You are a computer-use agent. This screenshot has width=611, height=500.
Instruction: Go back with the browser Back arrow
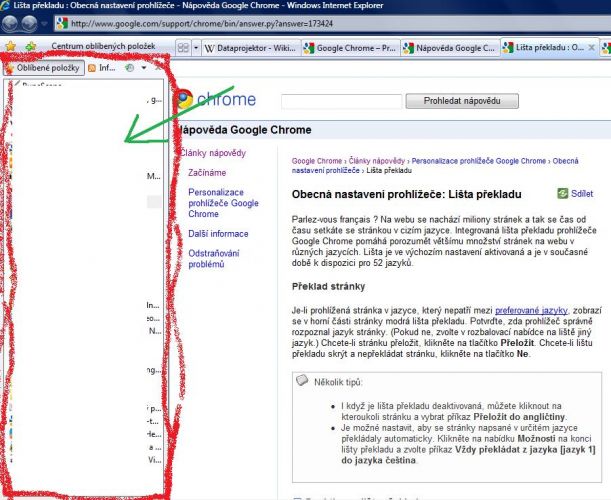(x=10, y=24)
